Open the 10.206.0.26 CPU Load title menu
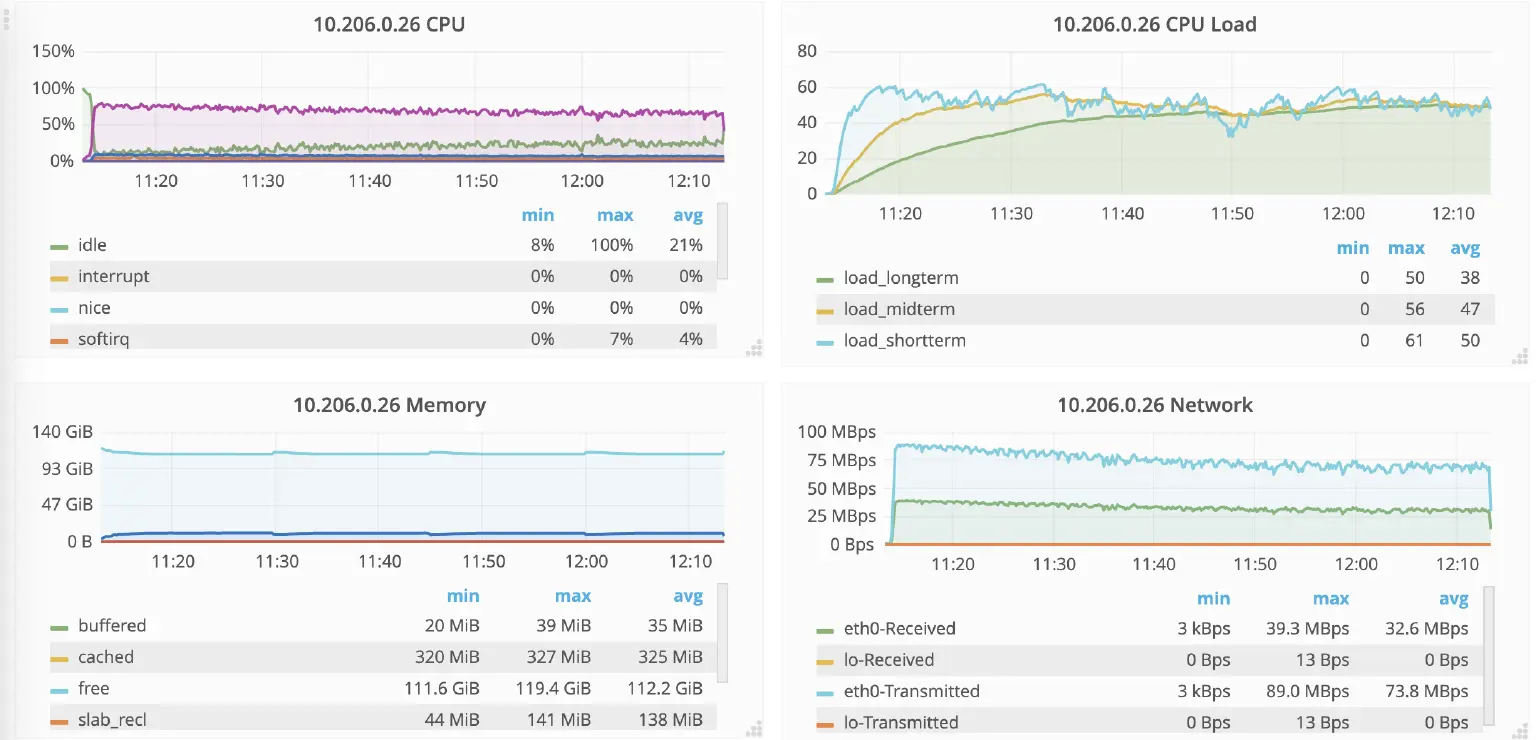The image size is (1536, 740). (x=1154, y=25)
